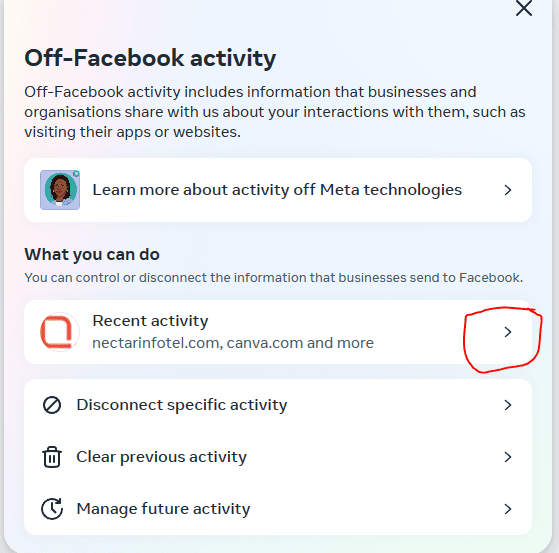Click the arrow beside Clear previous activity

[x=508, y=457]
